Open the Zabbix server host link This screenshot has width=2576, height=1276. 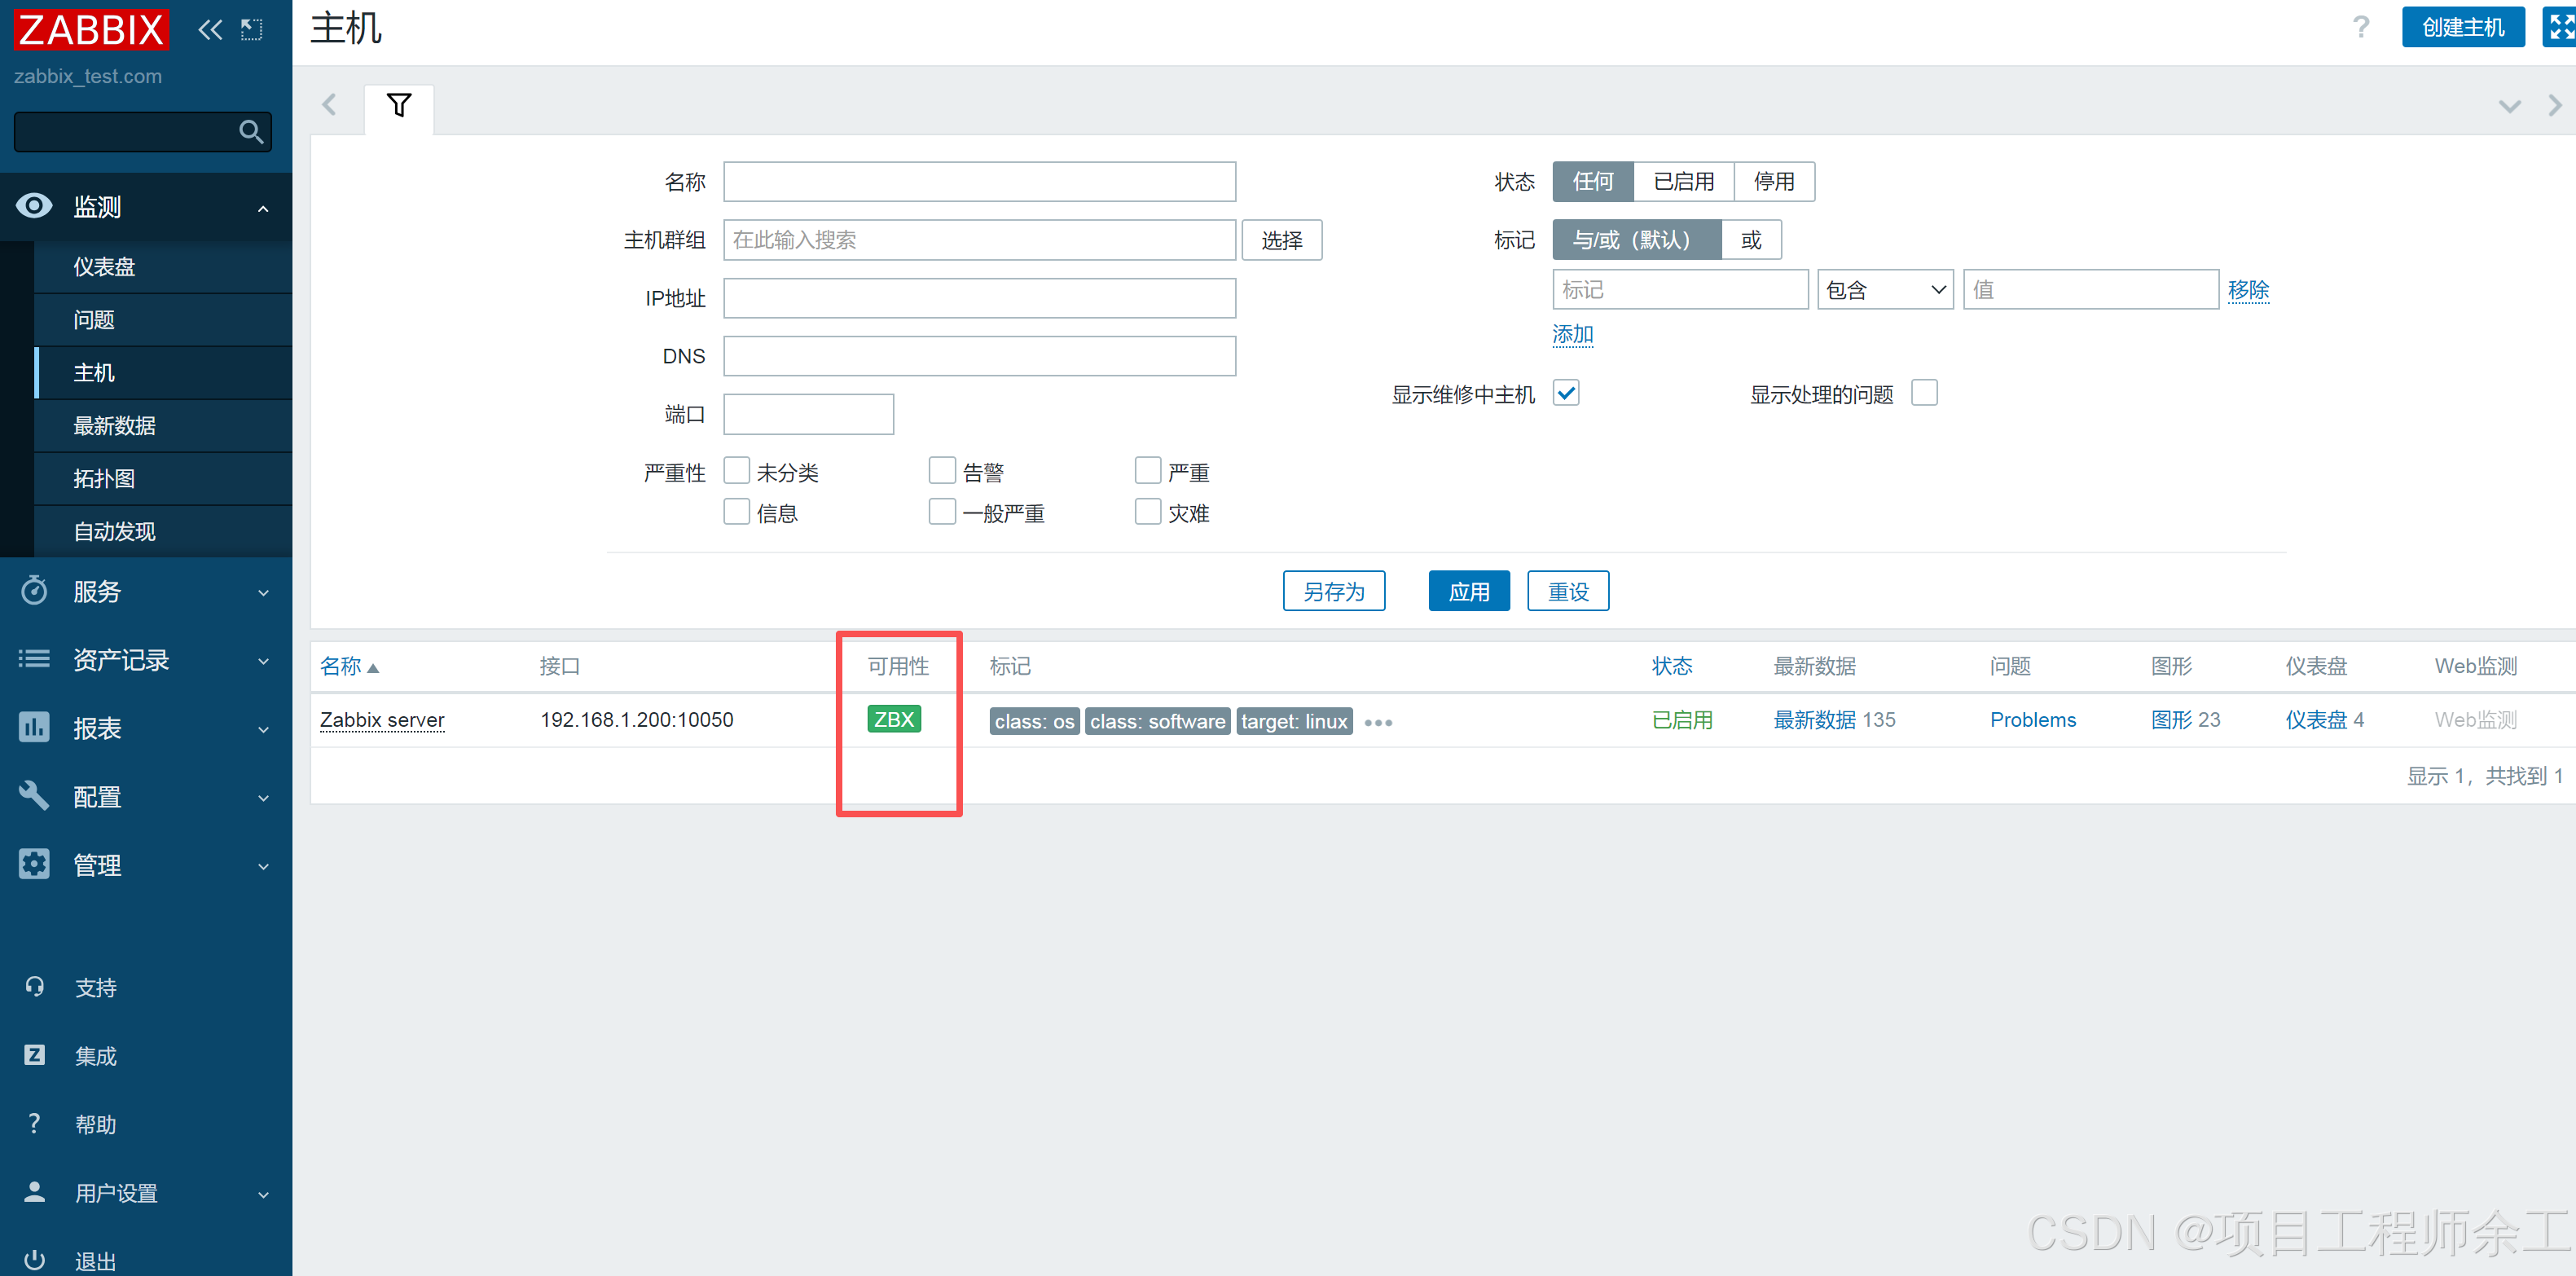tap(382, 720)
